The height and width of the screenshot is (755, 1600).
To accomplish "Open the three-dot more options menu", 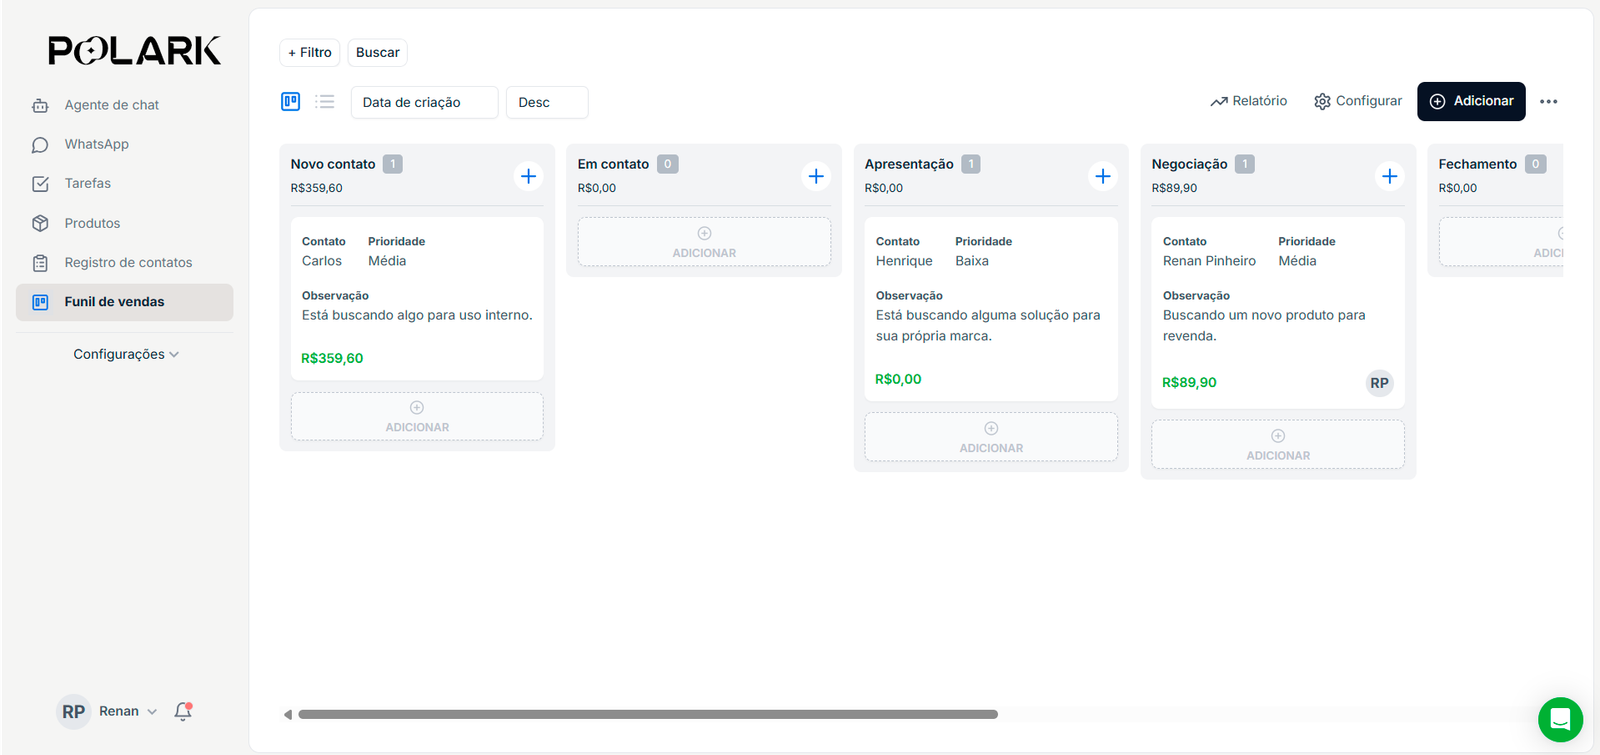I will point(1548,101).
